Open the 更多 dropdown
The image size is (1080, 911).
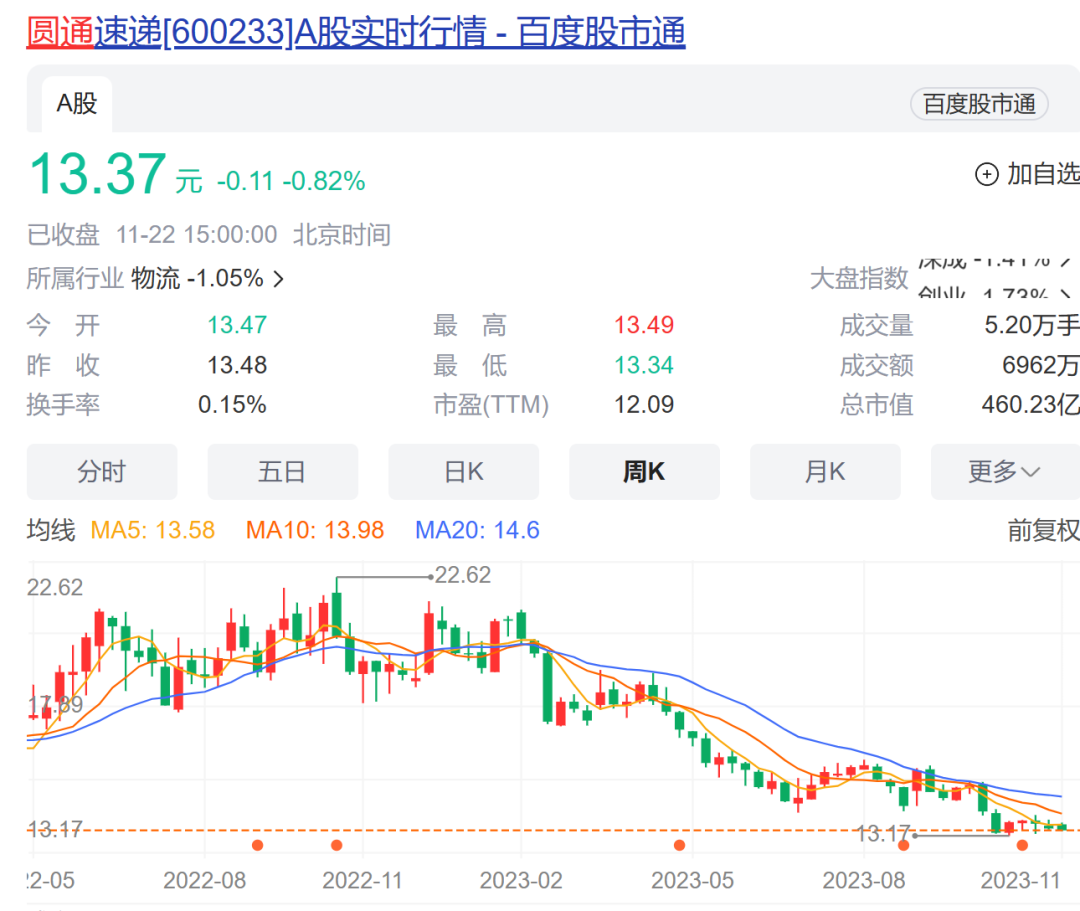1004,472
